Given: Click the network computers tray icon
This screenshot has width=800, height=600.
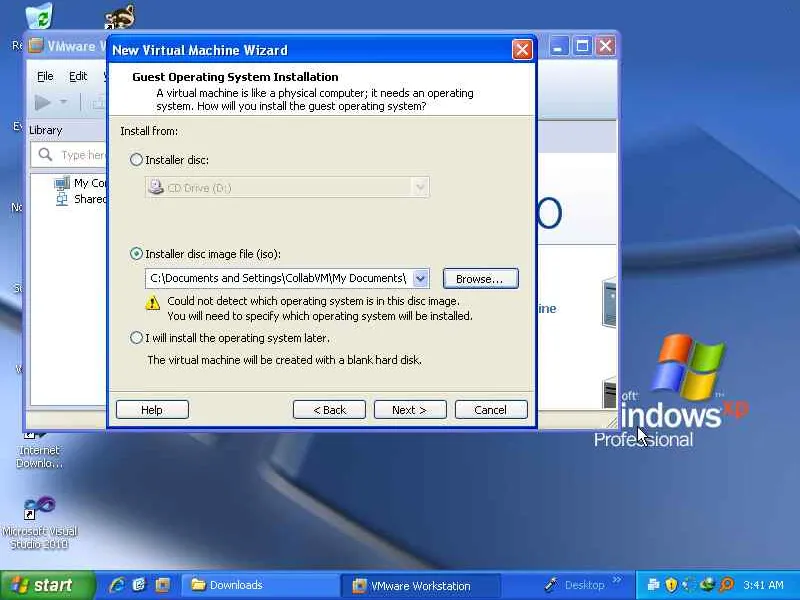Looking at the screenshot, I should (653, 585).
